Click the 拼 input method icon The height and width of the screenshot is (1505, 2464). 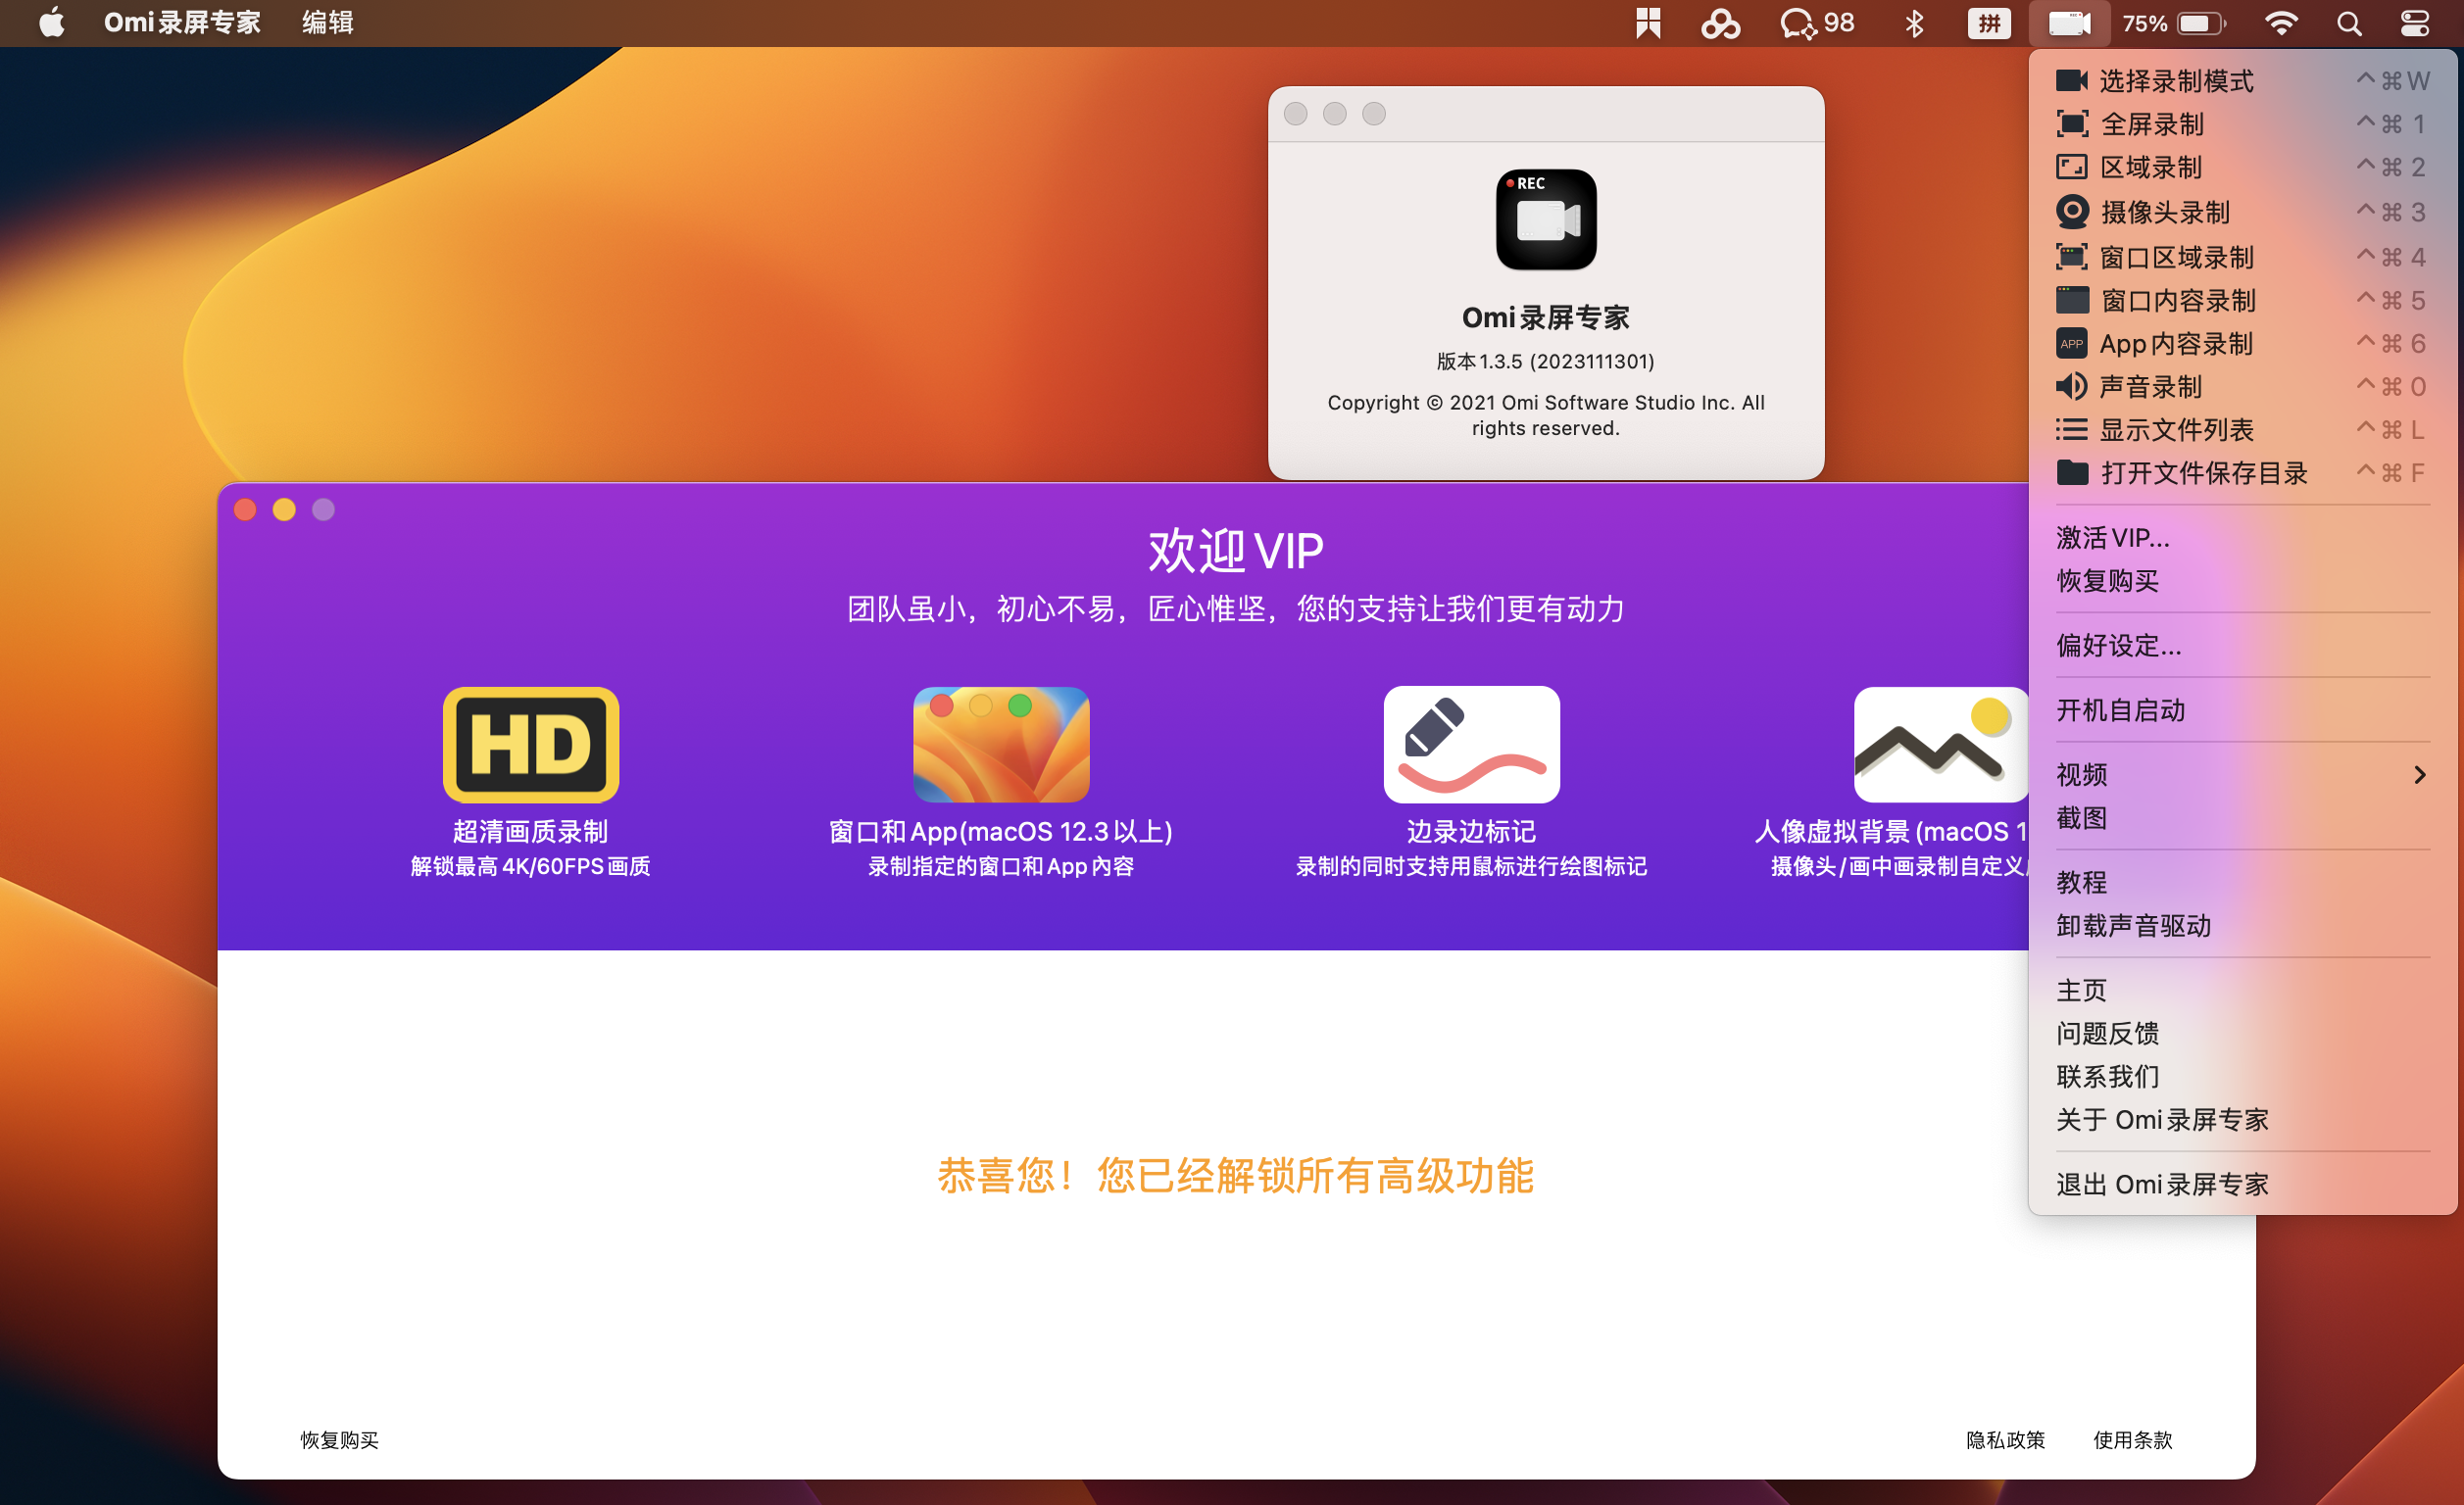(1989, 23)
